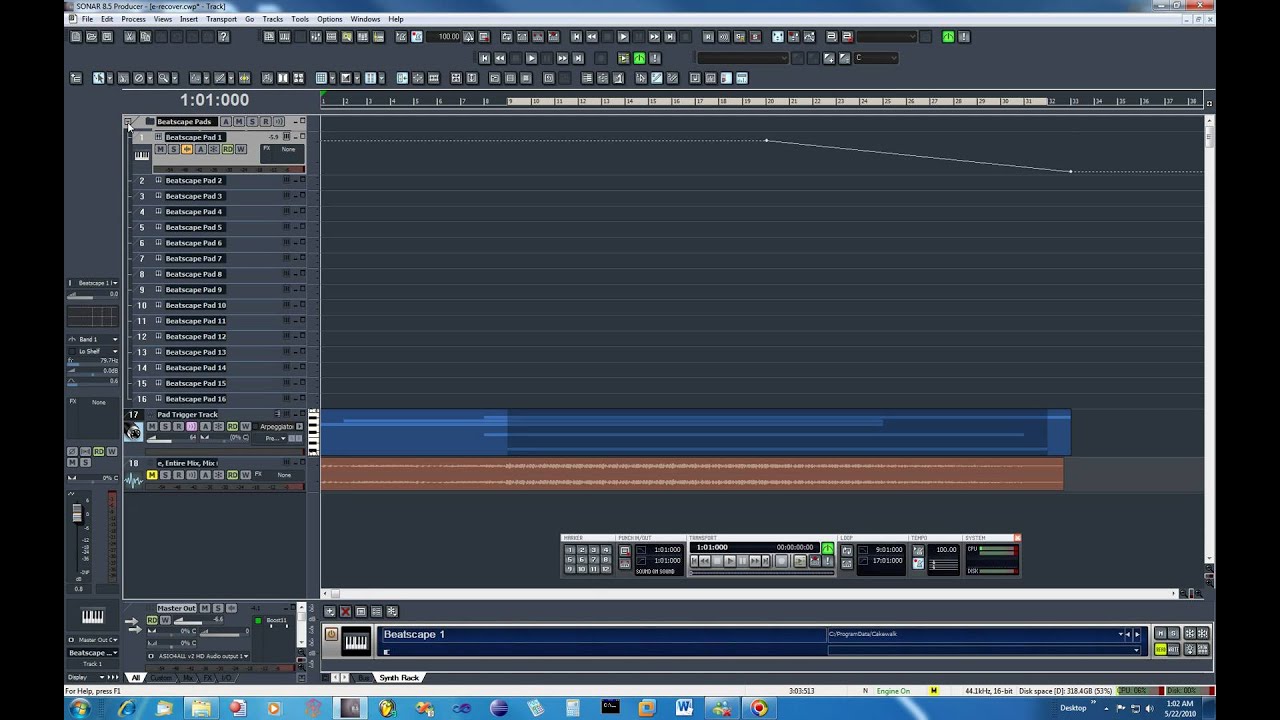Click the metronome icon beside tempo 100.00
Image resolution: width=1280 pixels, height=720 pixels.
(416, 37)
